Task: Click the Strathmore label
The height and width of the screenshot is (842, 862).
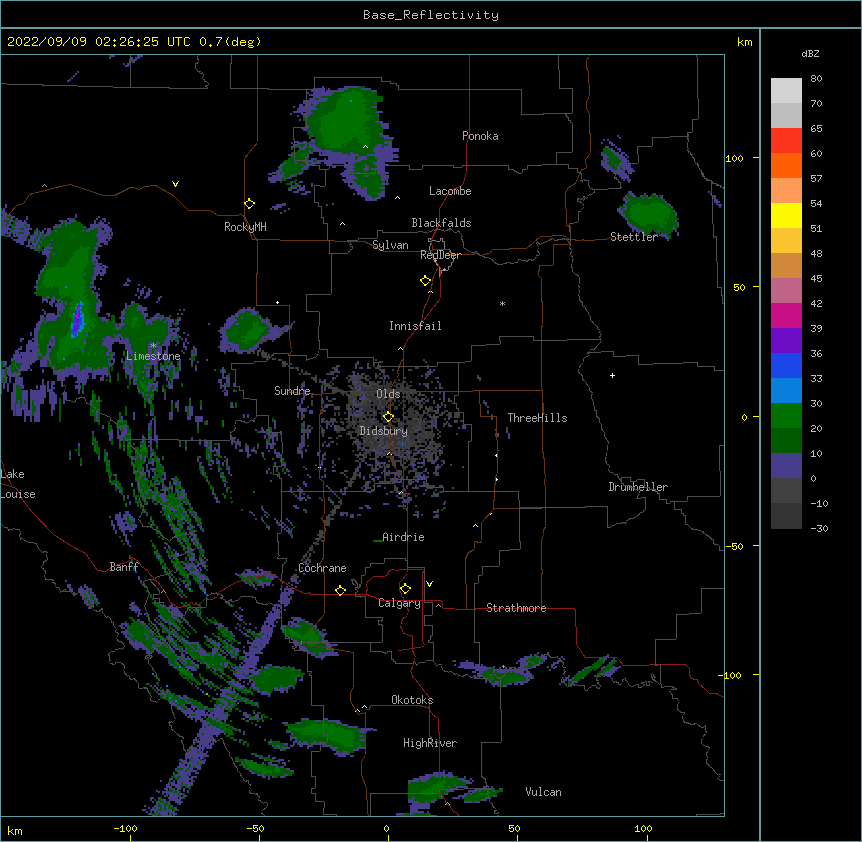Action: pos(516,608)
